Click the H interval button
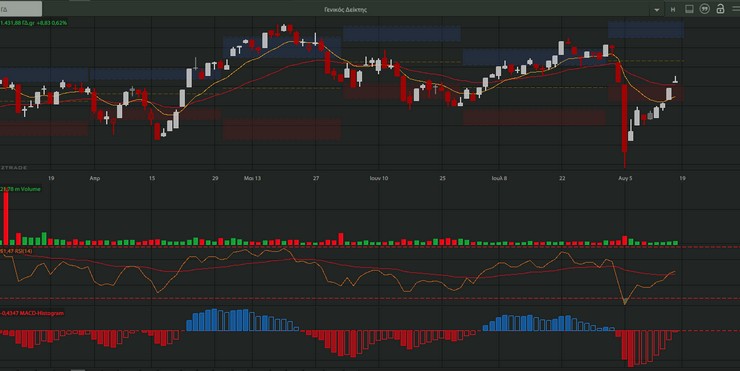The height and width of the screenshot is (371, 740). pyautogui.click(x=673, y=9)
